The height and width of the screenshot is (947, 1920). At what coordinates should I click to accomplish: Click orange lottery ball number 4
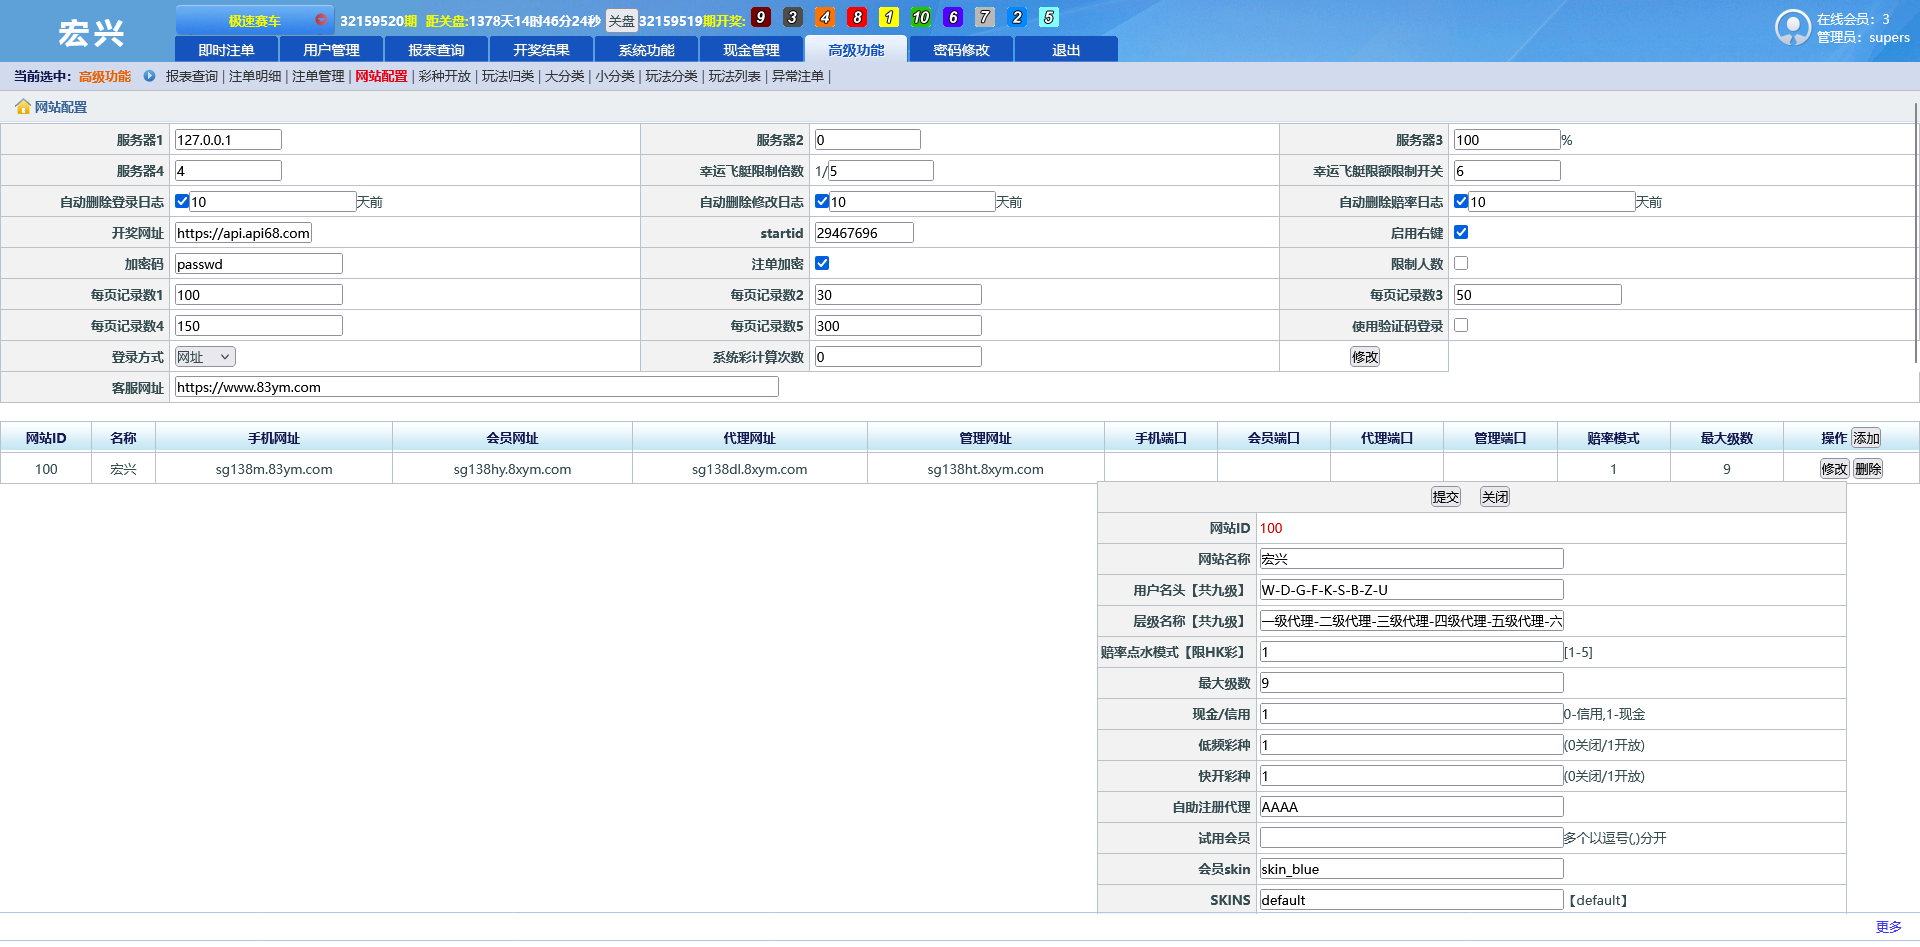tap(825, 17)
